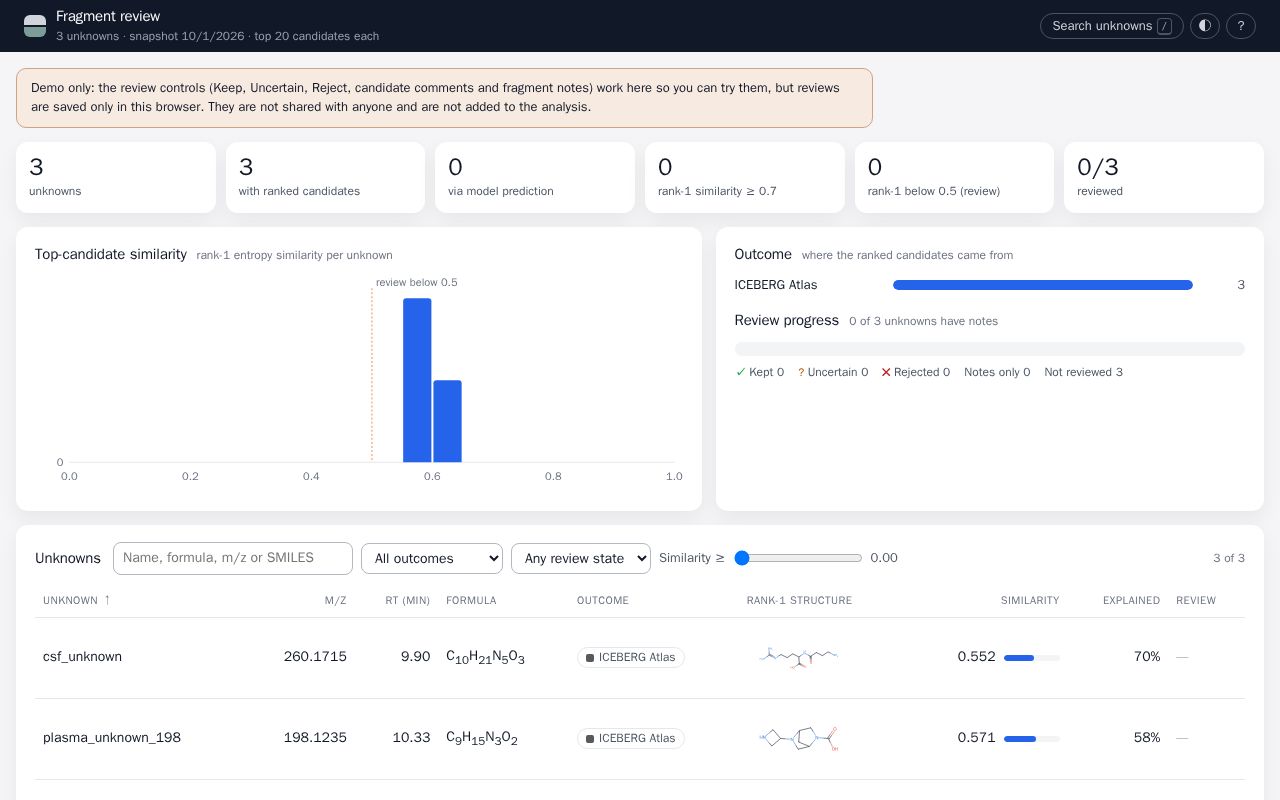1280x800 pixels.
Task: Sort by the Explained column header
Action: point(1131,600)
